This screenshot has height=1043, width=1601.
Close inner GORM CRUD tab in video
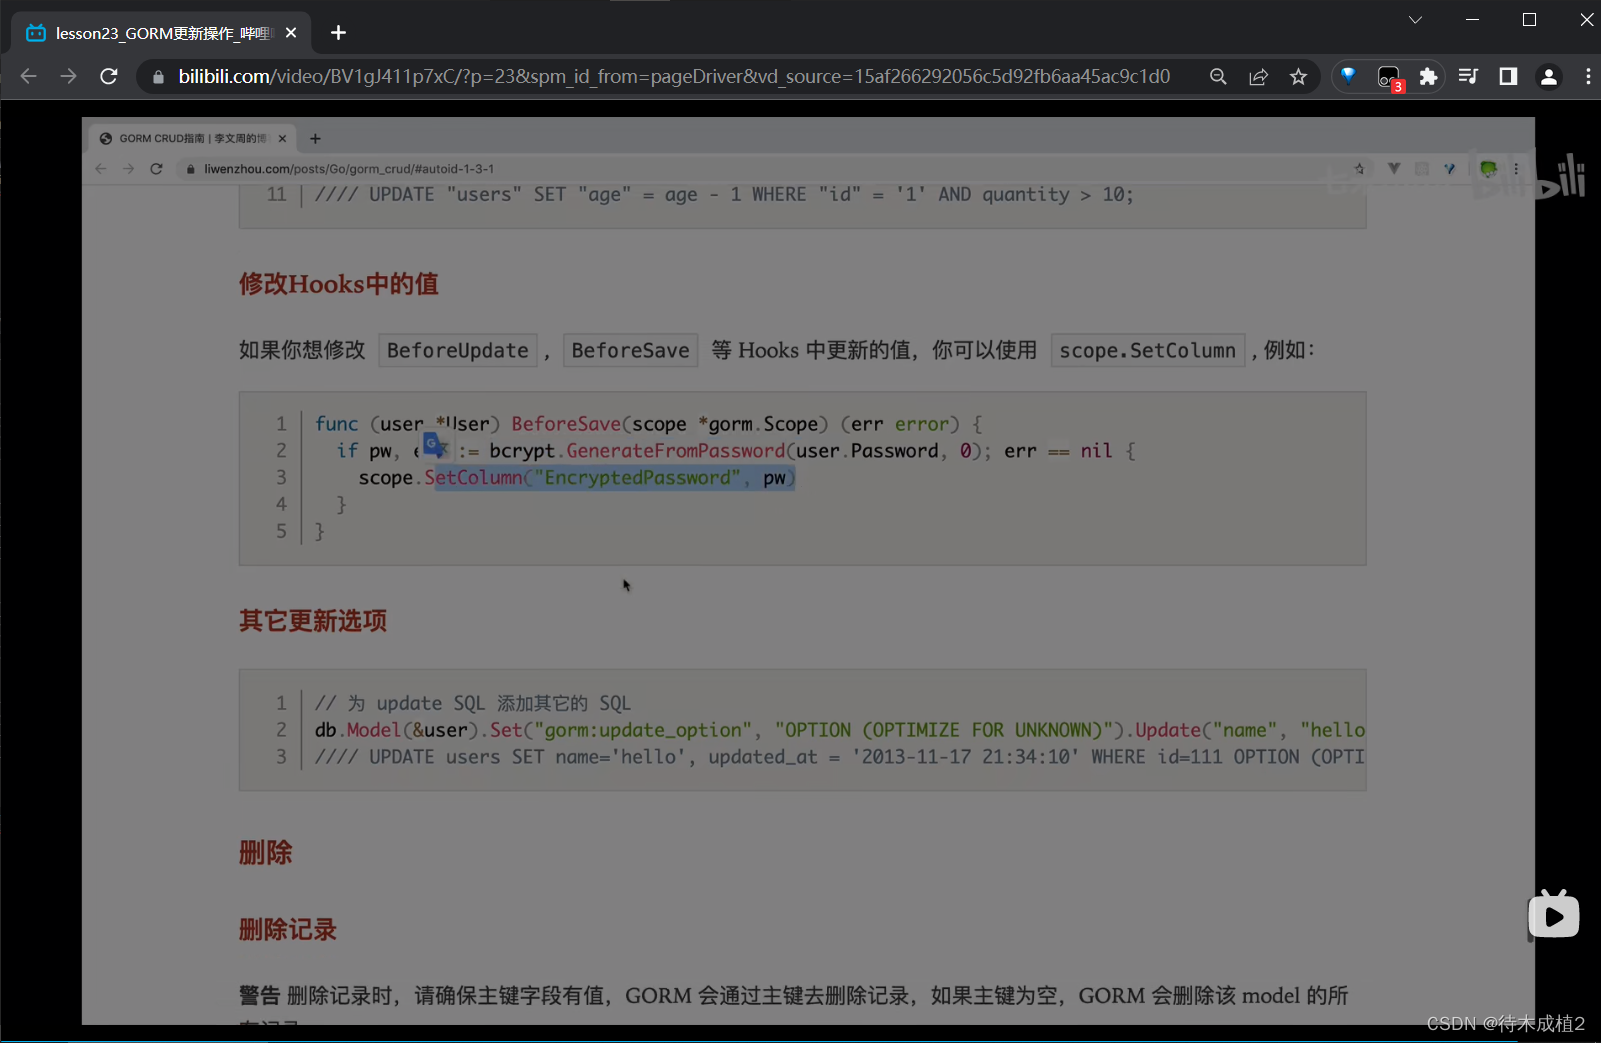(x=283, y=138)
